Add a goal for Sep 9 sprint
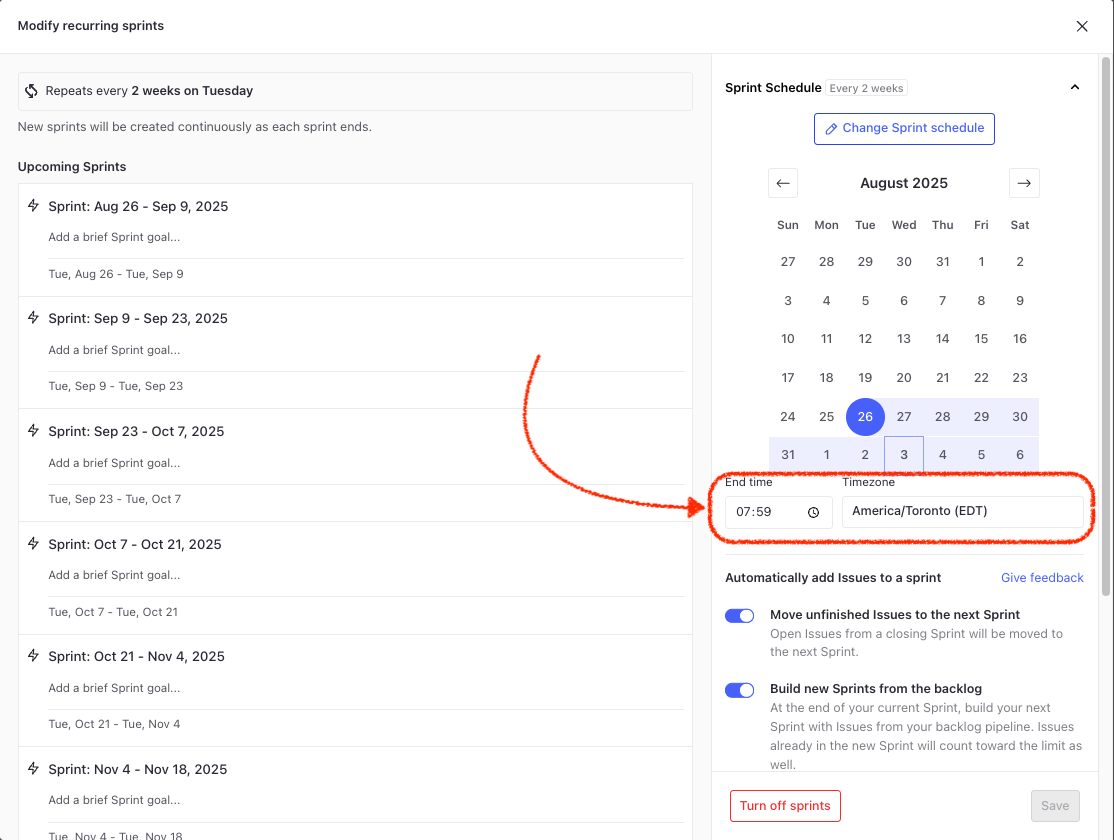 pyautogui.click(x=115, y=350)
